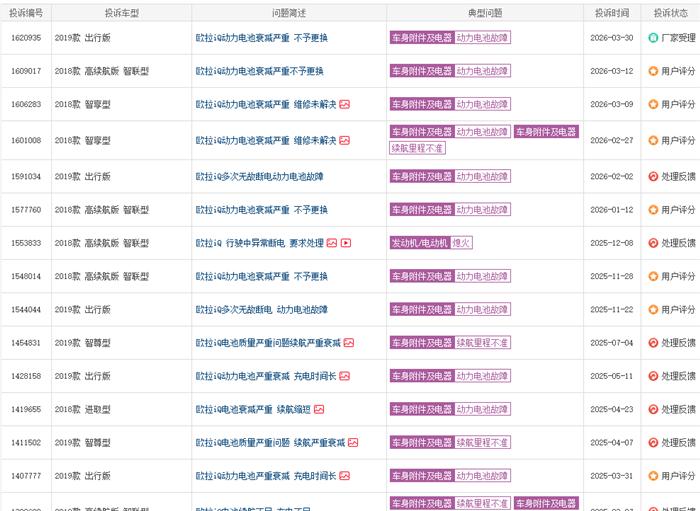700x511 pixels.
Task: Click the 投诉状态 column header
Action: pos(670,13)
